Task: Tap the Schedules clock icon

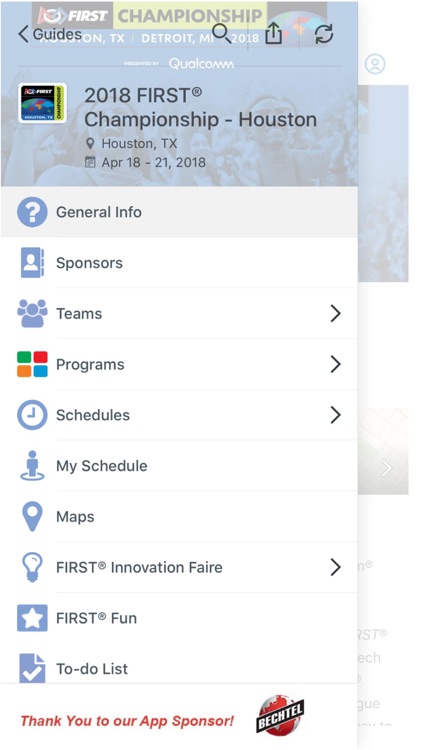Action: (x=32, y=415)
